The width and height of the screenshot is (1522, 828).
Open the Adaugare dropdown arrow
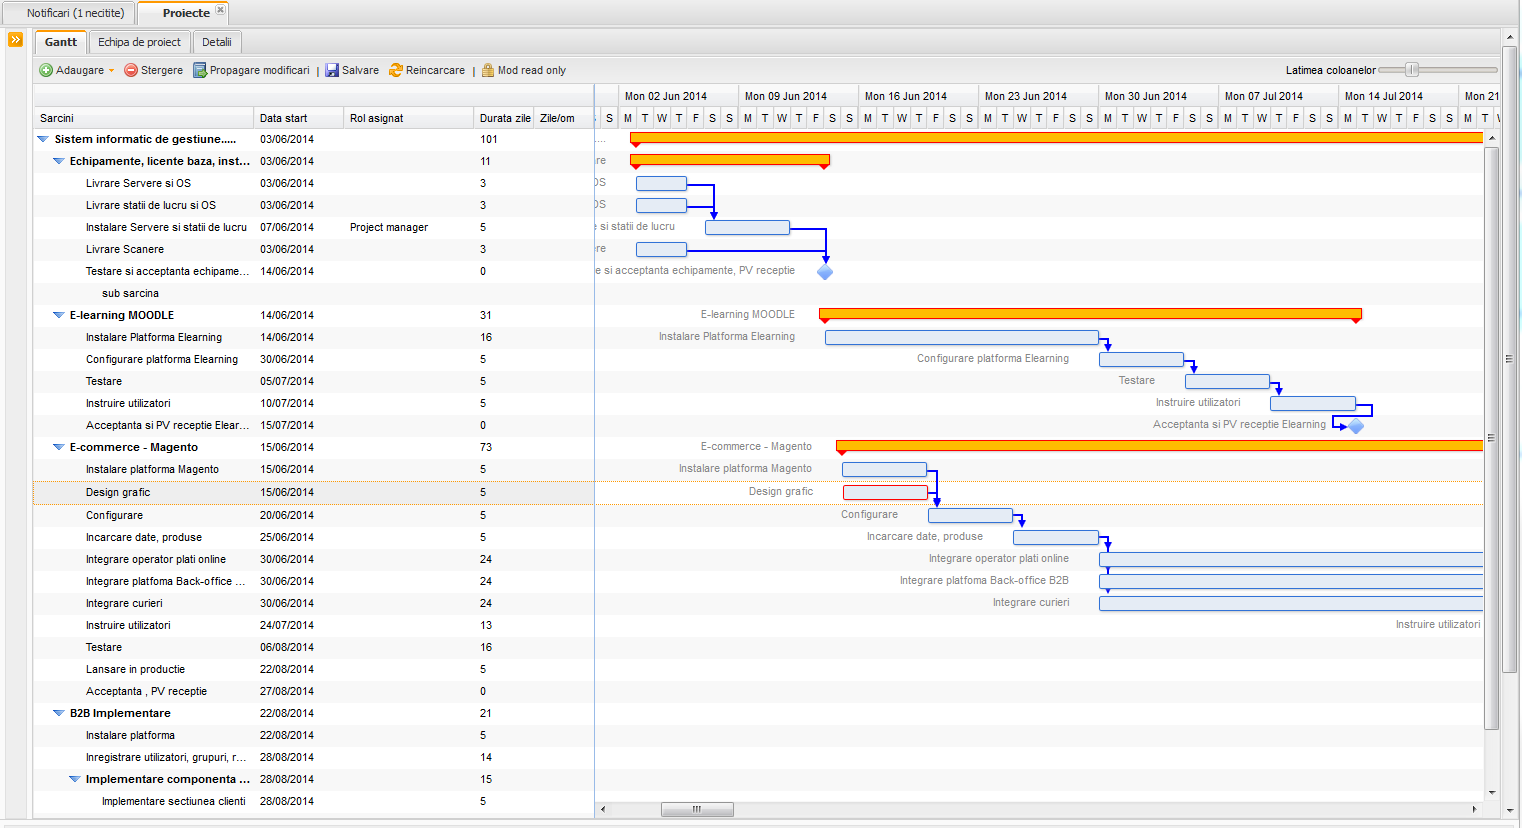(x=111, y=70)
